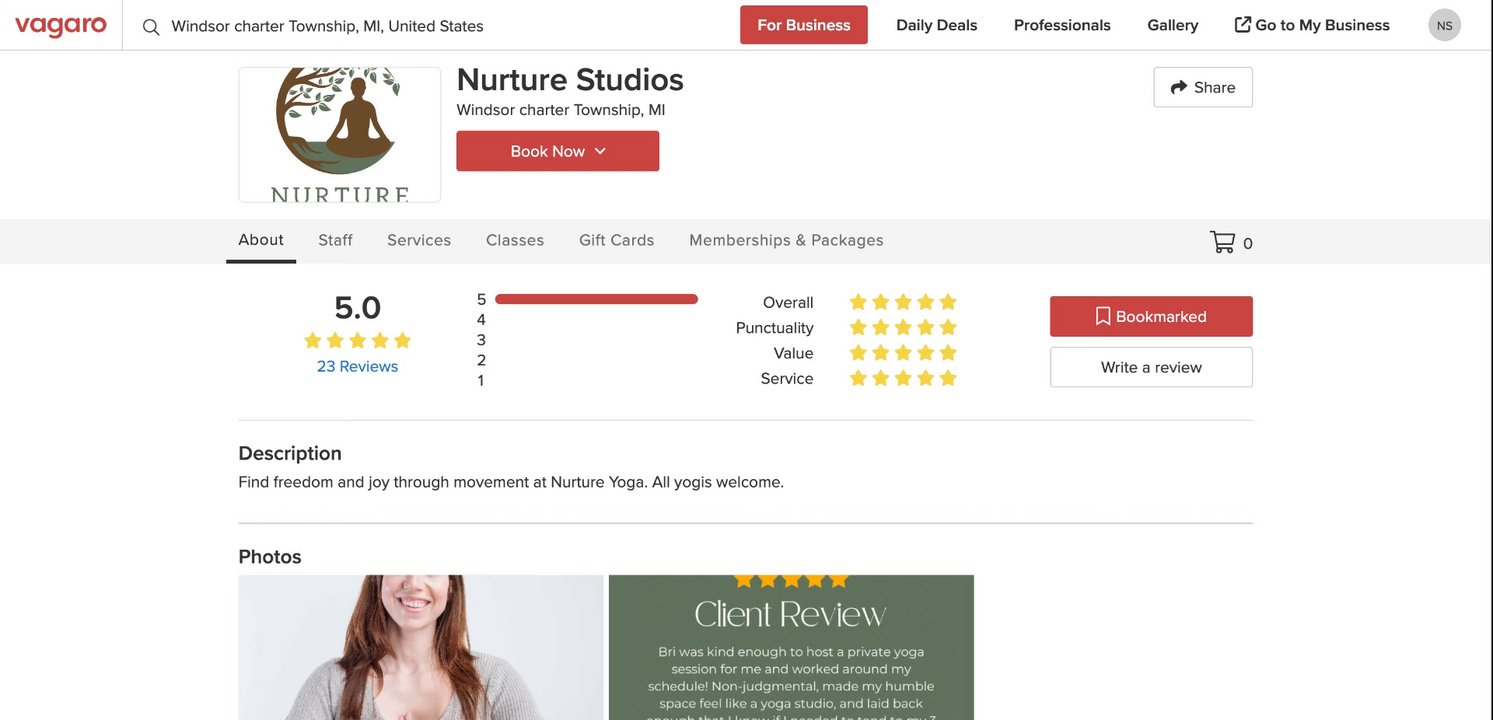Click the Share button
This screenshot has width=1493, height=720.
point(1203,87)
